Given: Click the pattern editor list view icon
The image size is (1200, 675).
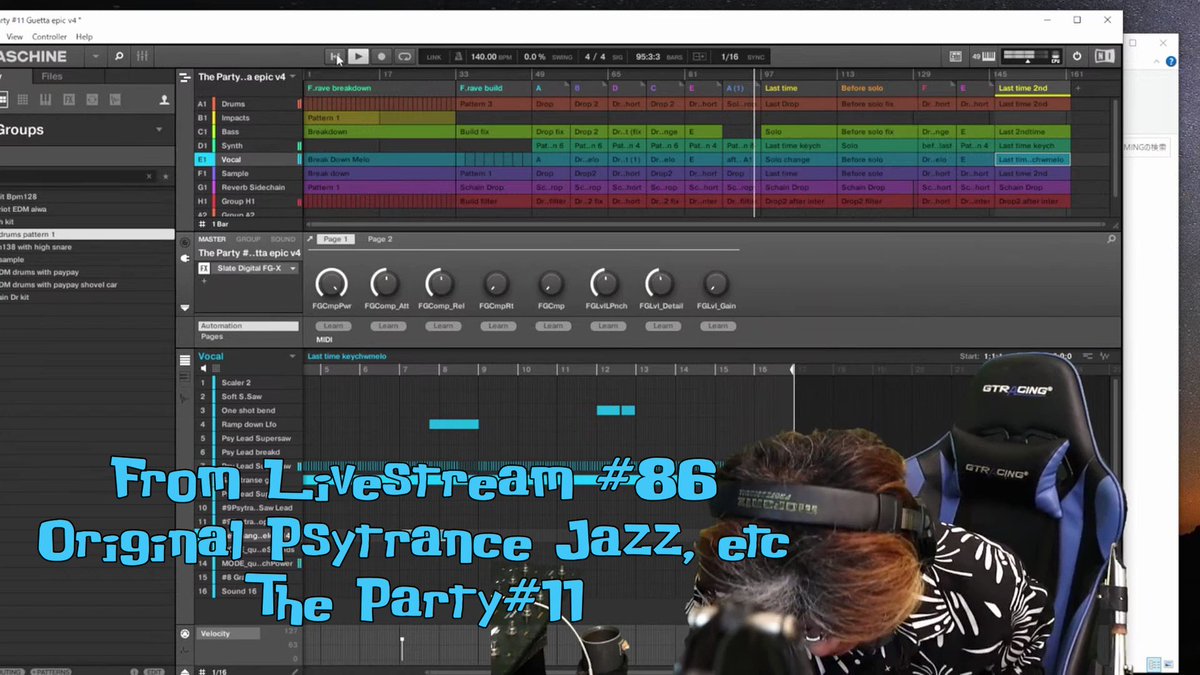Looking at the screenshot, I should click(x=184, y=360).
